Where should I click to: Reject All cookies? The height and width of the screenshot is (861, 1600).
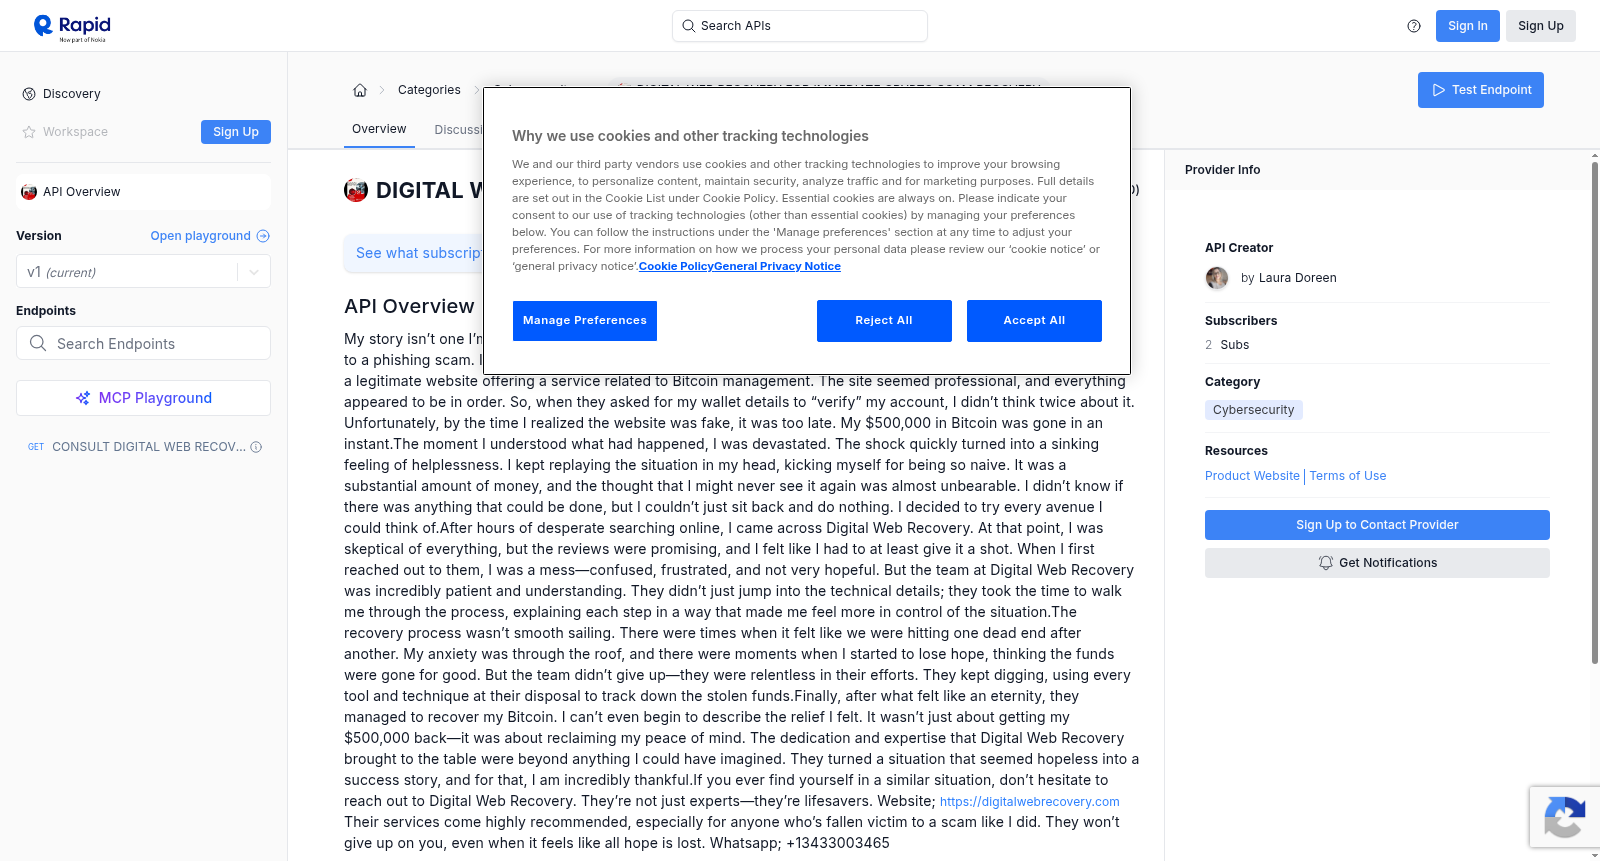884,321
